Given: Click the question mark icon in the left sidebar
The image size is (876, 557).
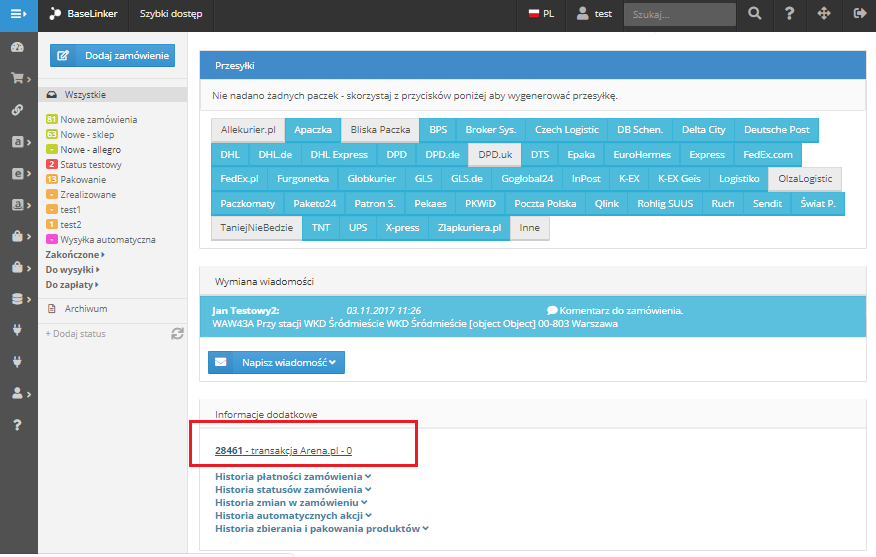Looking at the screenshot, I should pyautogui.click(x=17, y=425).
